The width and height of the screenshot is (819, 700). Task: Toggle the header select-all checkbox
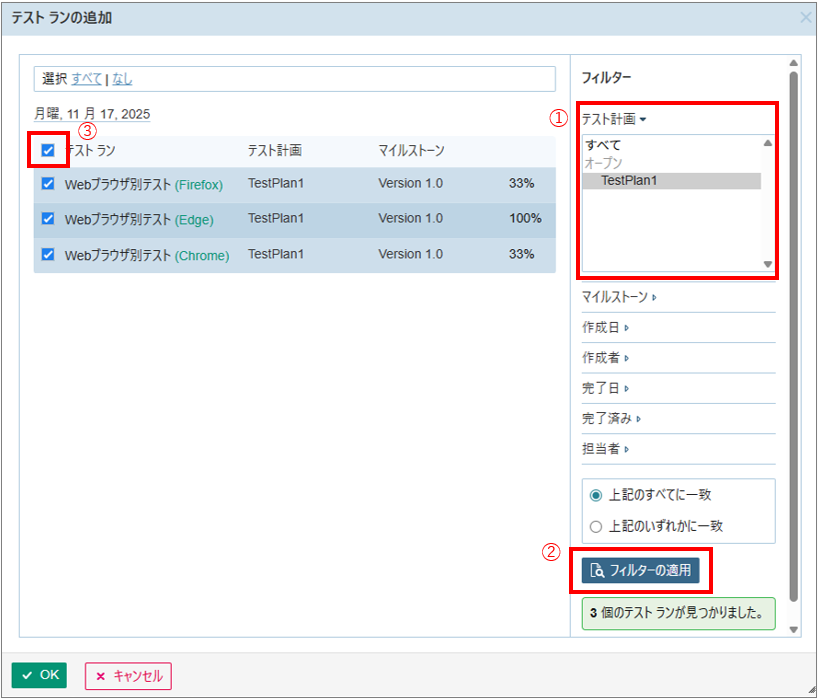tap(48, 151)
